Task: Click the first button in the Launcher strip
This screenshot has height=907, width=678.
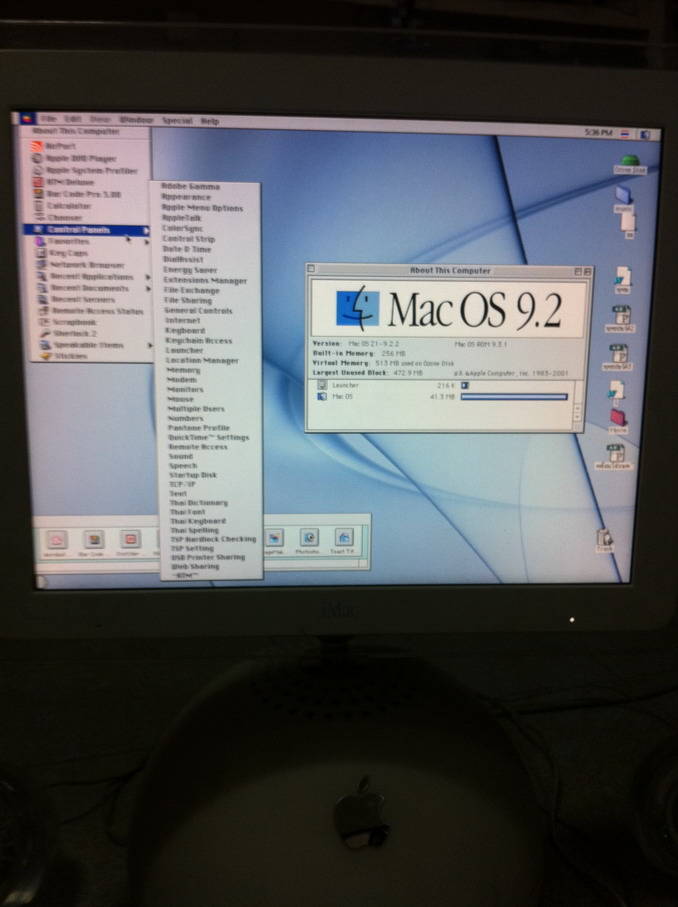Action: click(57, 539)
